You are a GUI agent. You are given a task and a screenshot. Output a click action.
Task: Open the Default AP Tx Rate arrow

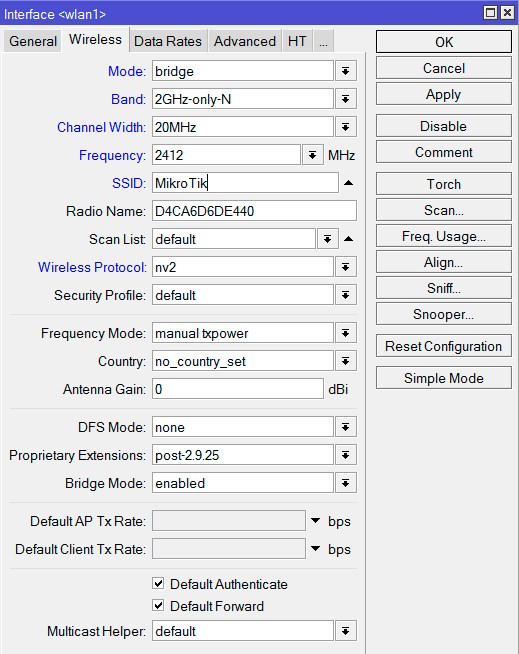tap(315, 521)
